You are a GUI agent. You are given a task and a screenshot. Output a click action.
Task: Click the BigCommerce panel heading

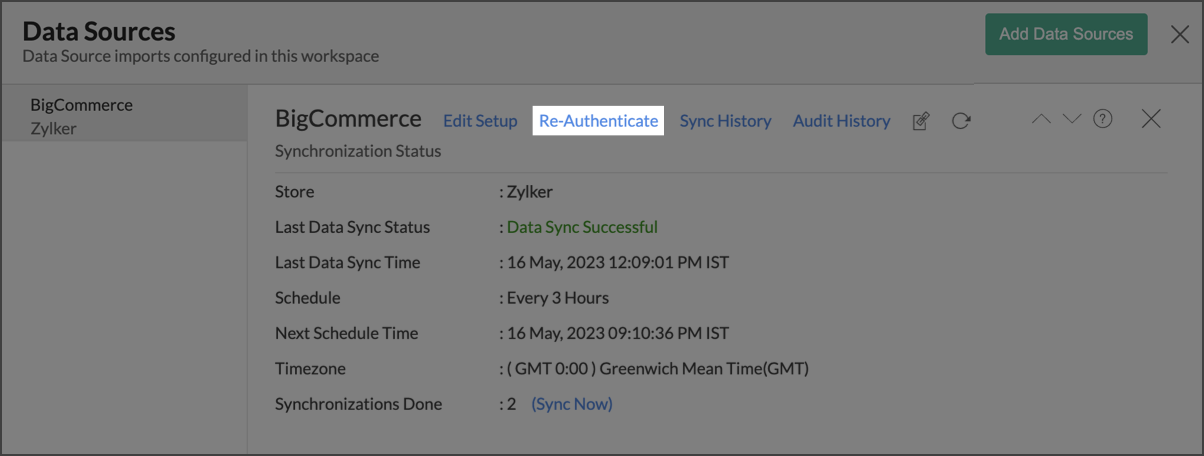point(348,119)
